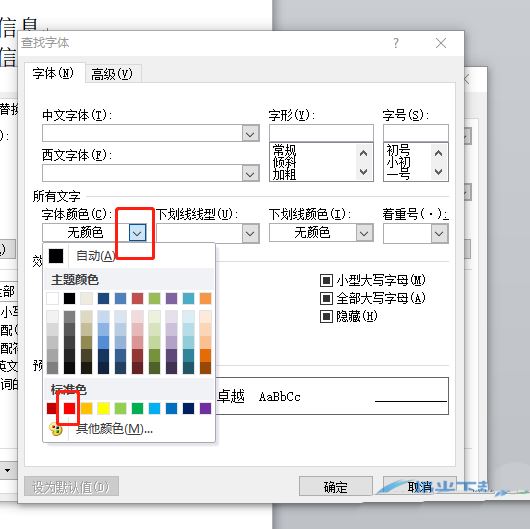
Task: Click the black 自动 color swatch
Action: (56, 256)
